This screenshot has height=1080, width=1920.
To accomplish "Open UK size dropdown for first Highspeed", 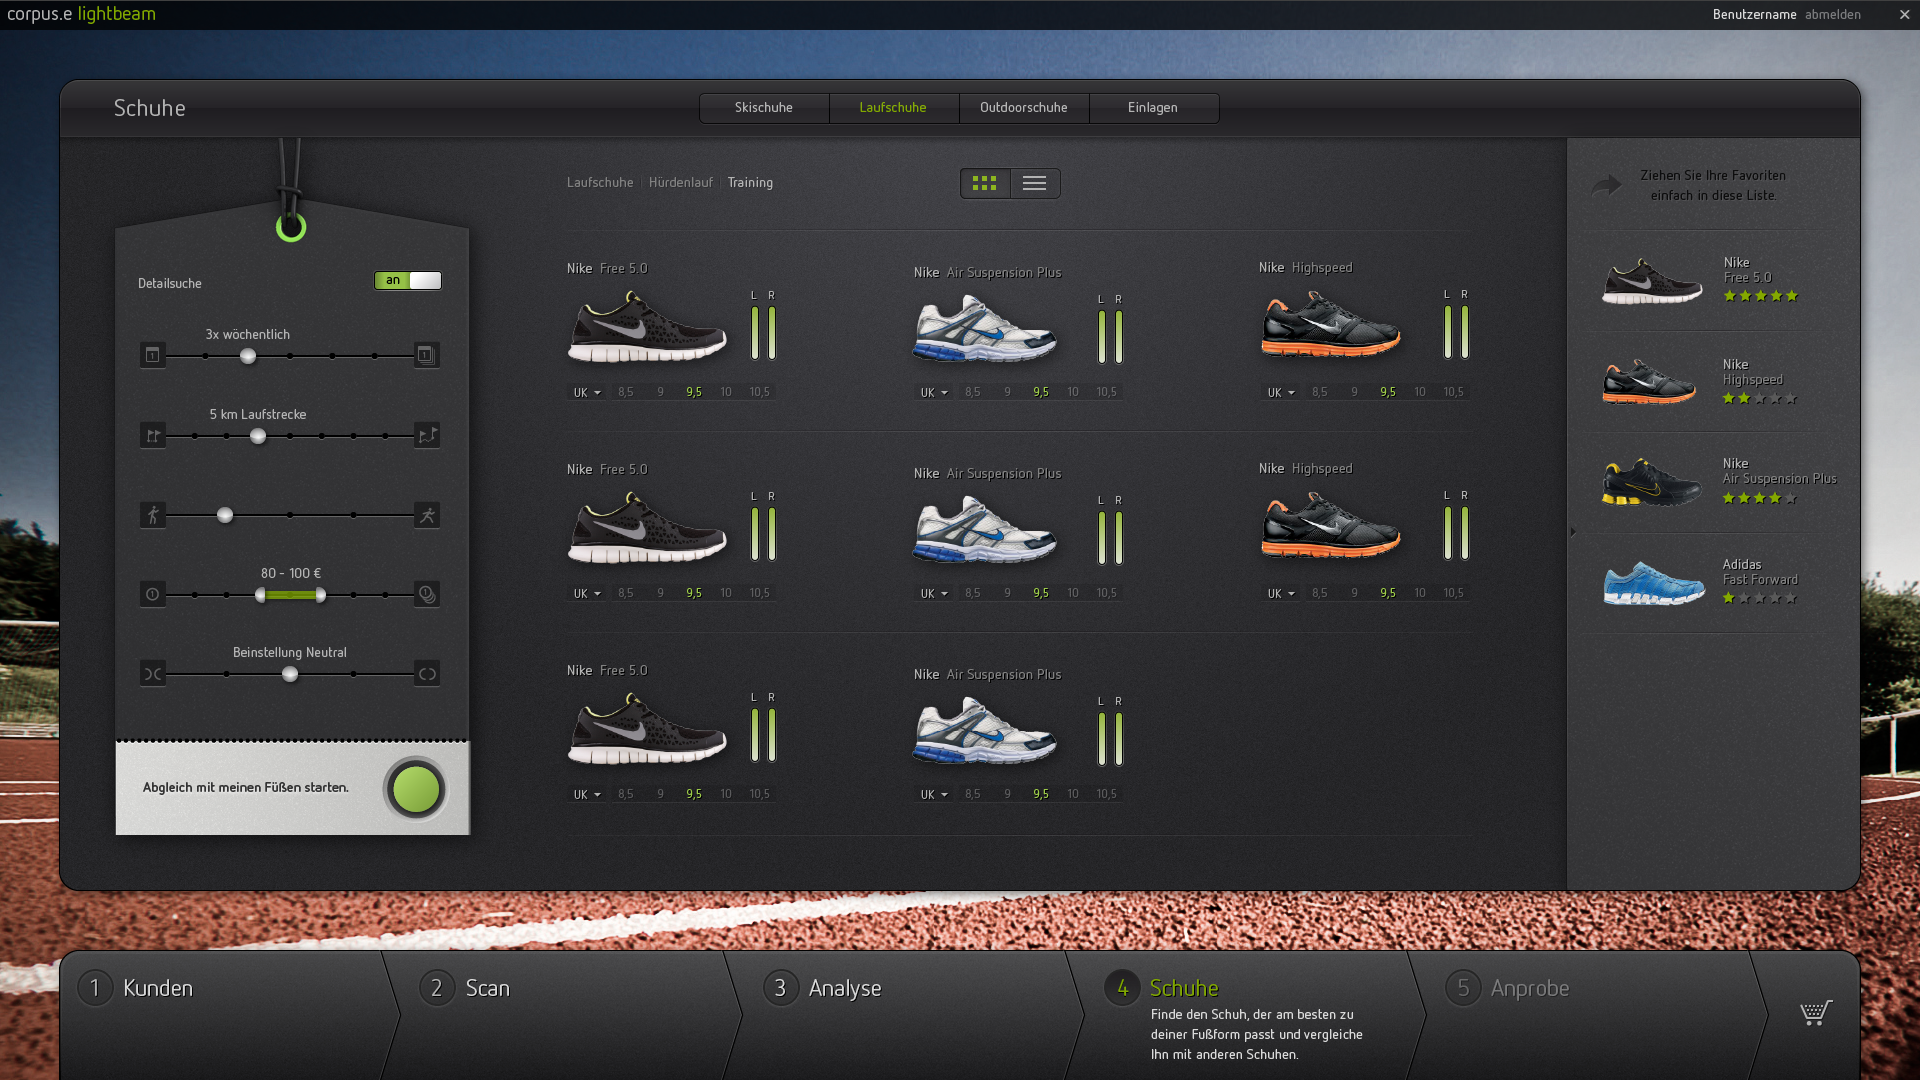I will coord(1281,393).
